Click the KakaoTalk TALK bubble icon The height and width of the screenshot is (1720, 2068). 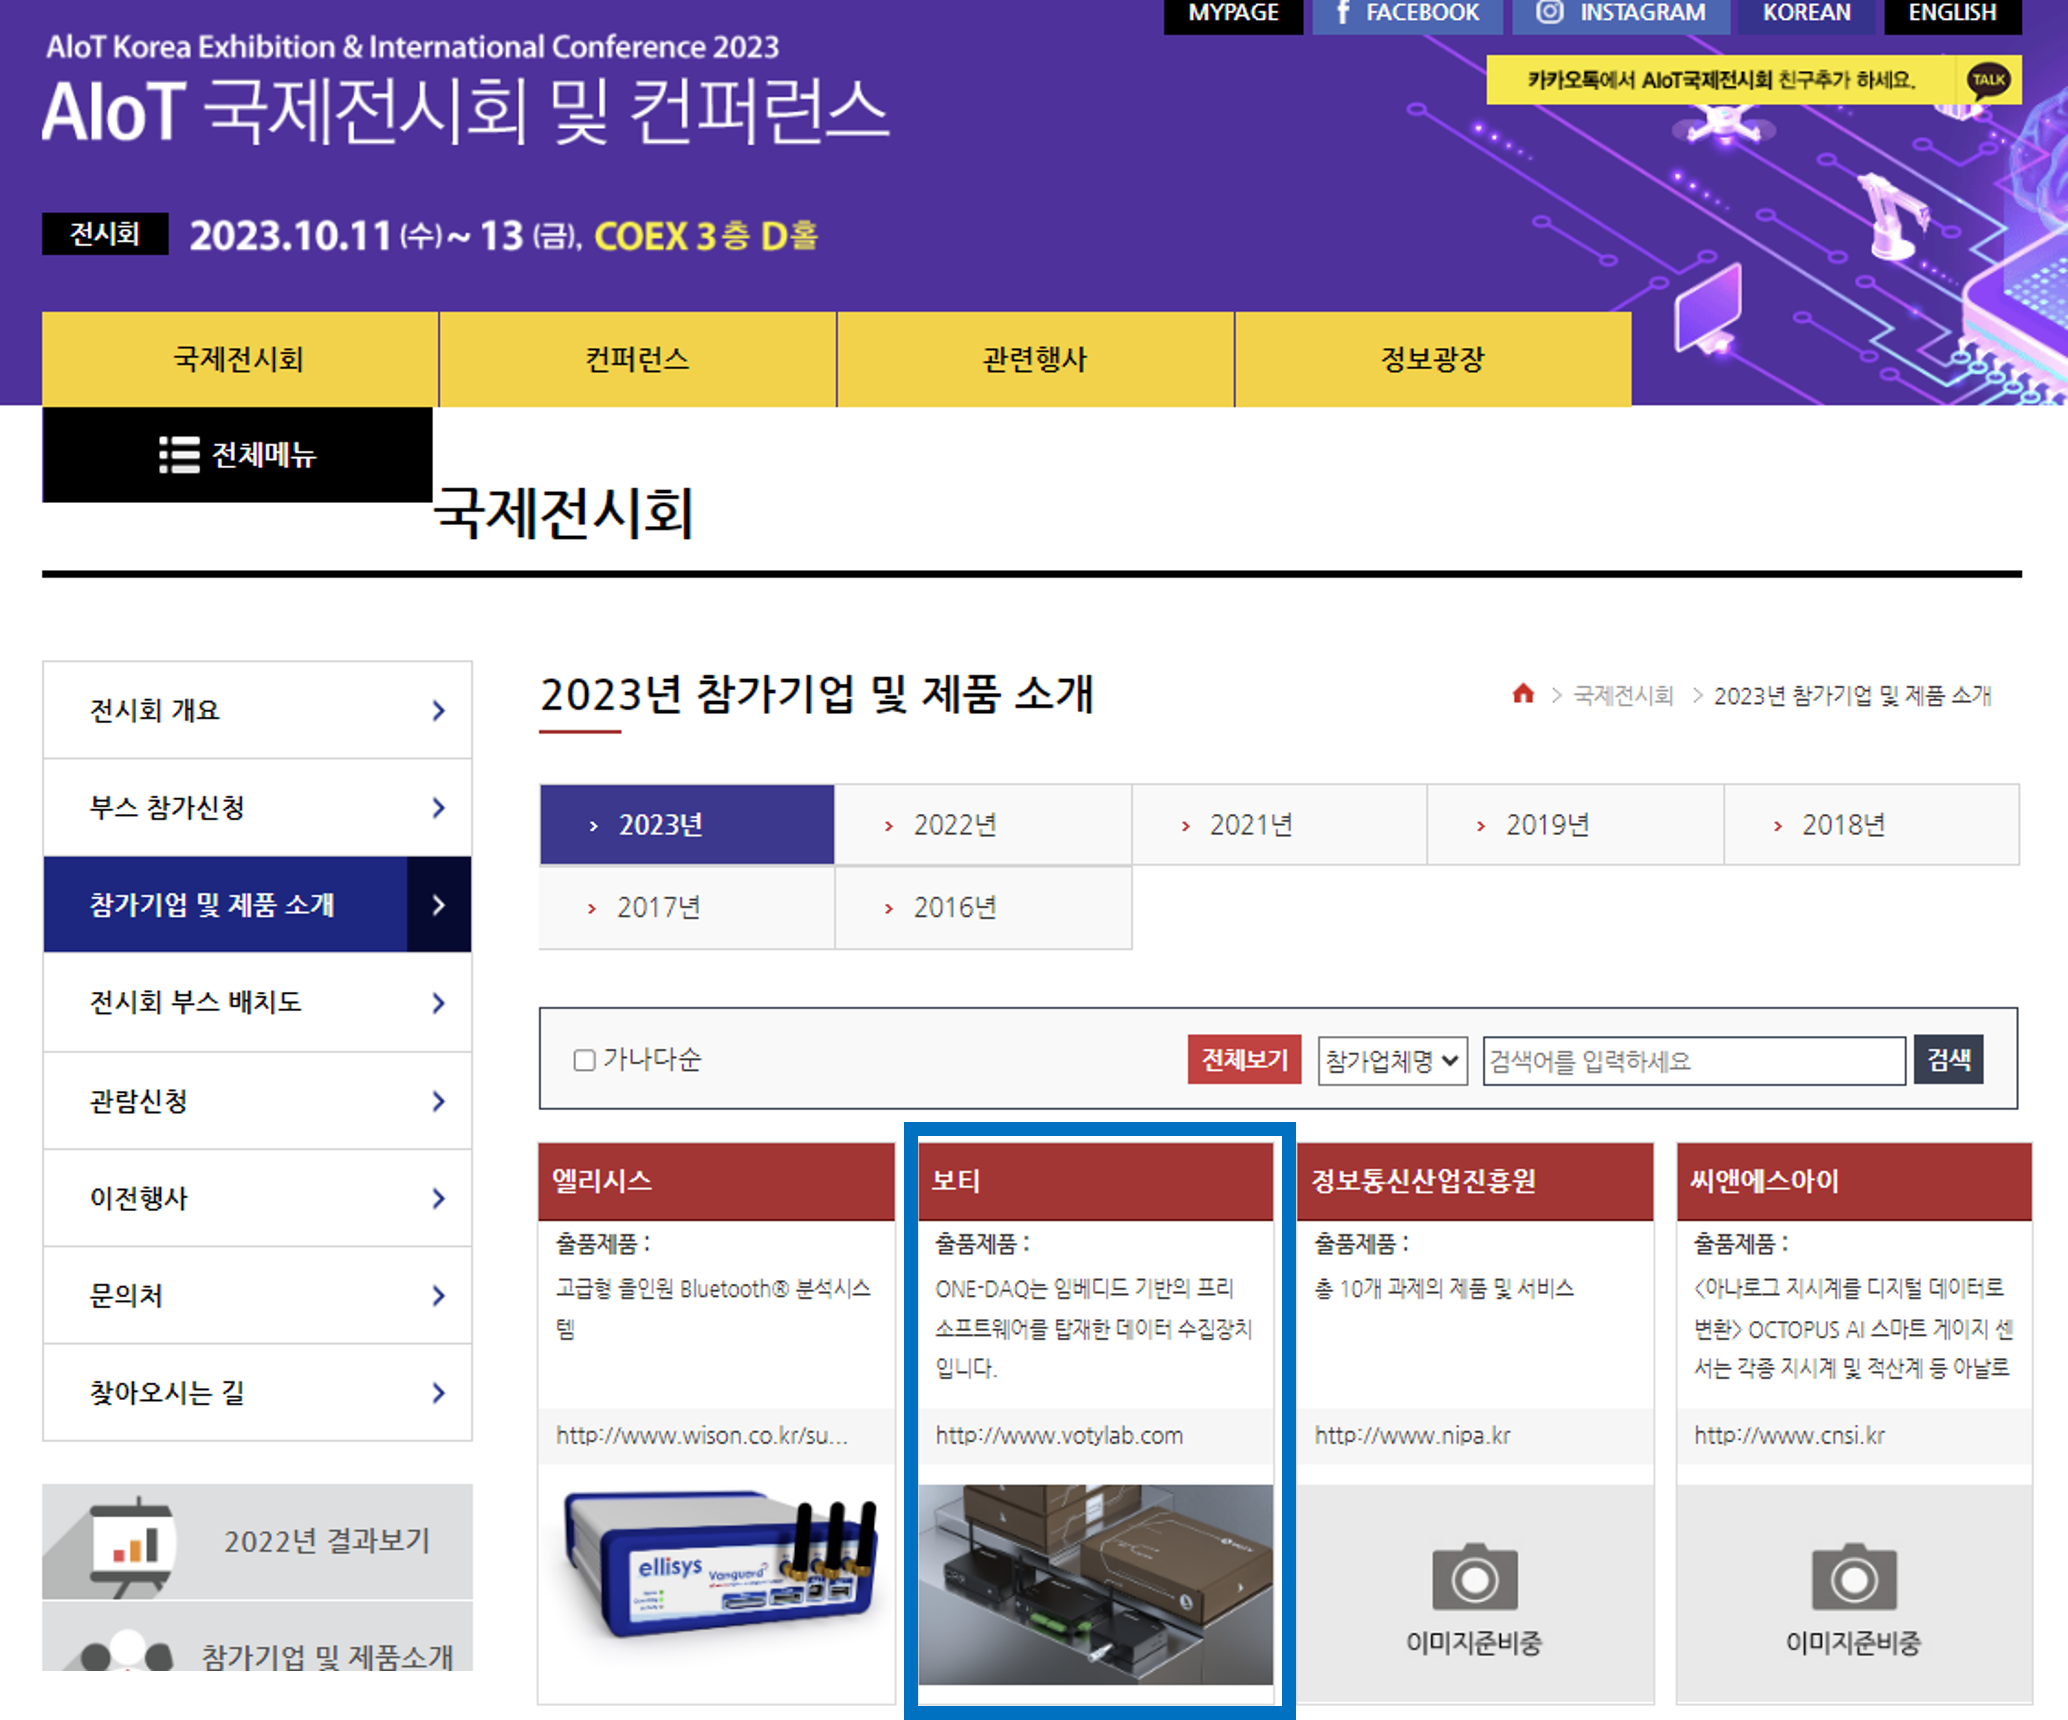tap(1988, 80)
